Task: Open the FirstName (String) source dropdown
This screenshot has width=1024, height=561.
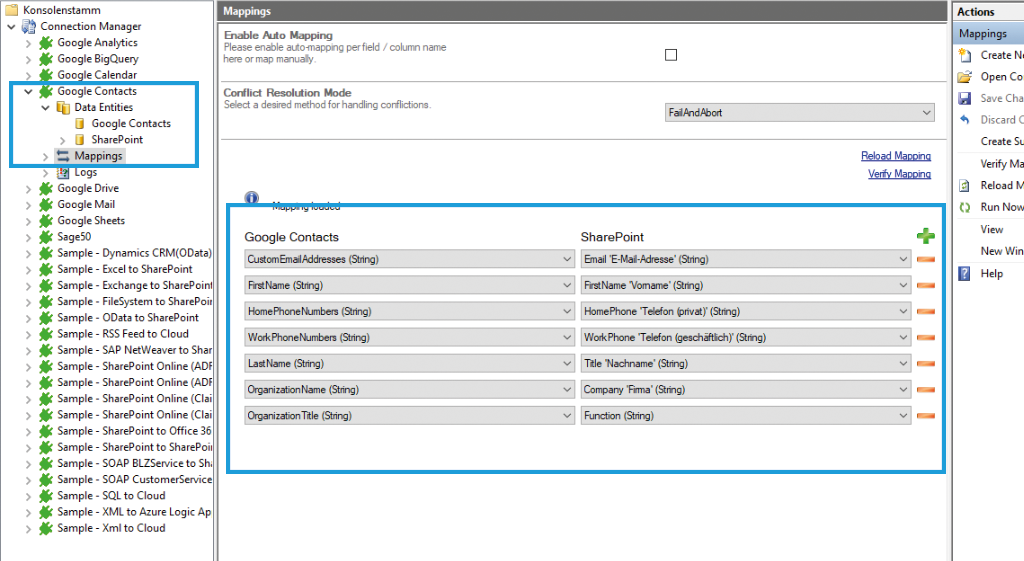Action: click(408, 285)
